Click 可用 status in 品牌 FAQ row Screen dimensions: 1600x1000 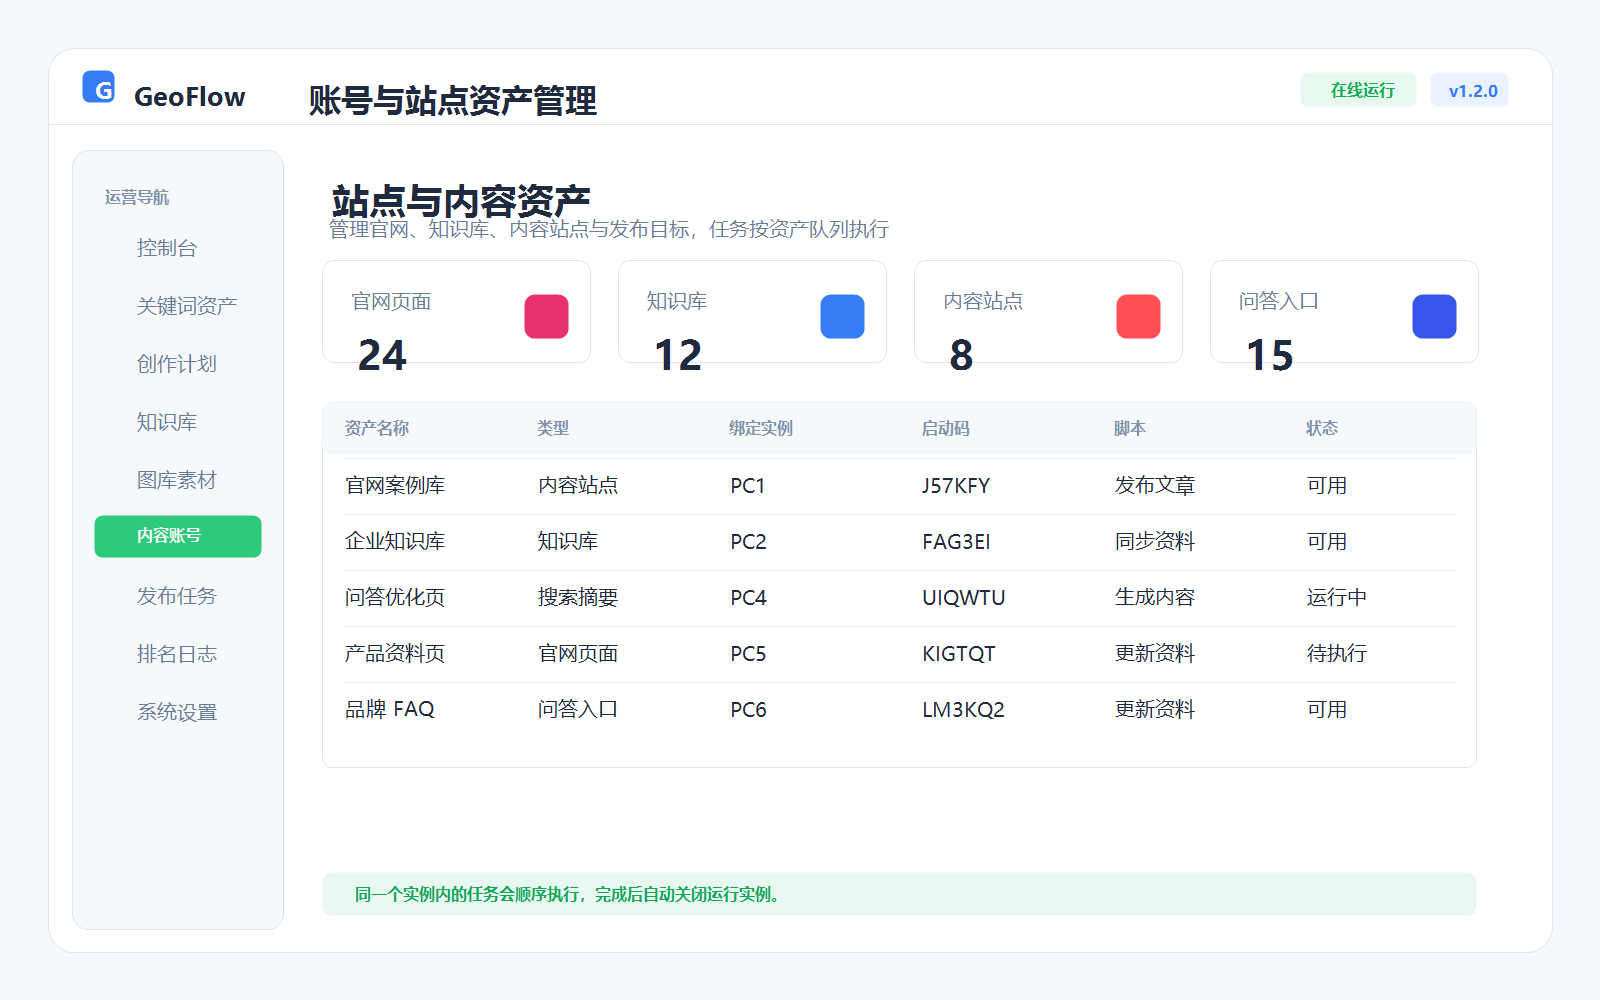(x=1327, y=710)
